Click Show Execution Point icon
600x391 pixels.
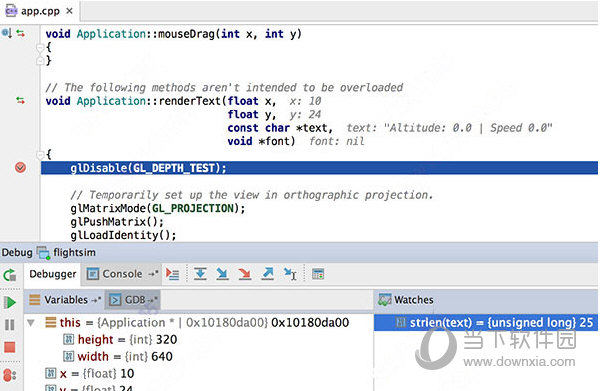click(x=173, y=274)
